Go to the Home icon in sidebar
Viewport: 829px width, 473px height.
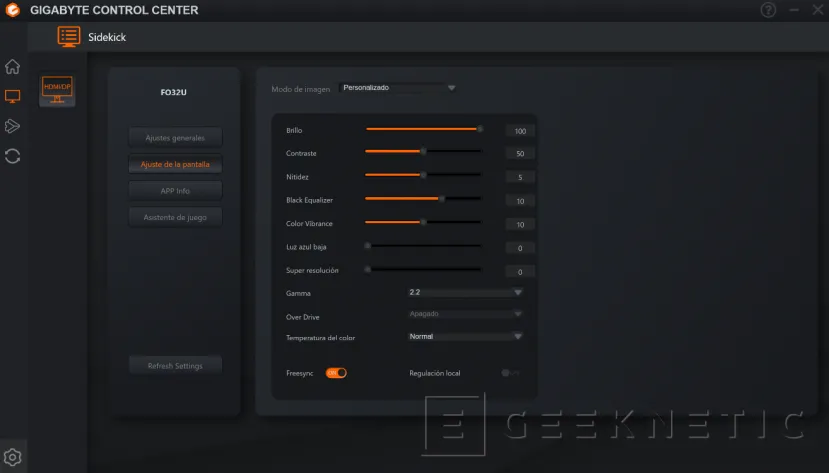pyautogui.click(x=13, y=67)
